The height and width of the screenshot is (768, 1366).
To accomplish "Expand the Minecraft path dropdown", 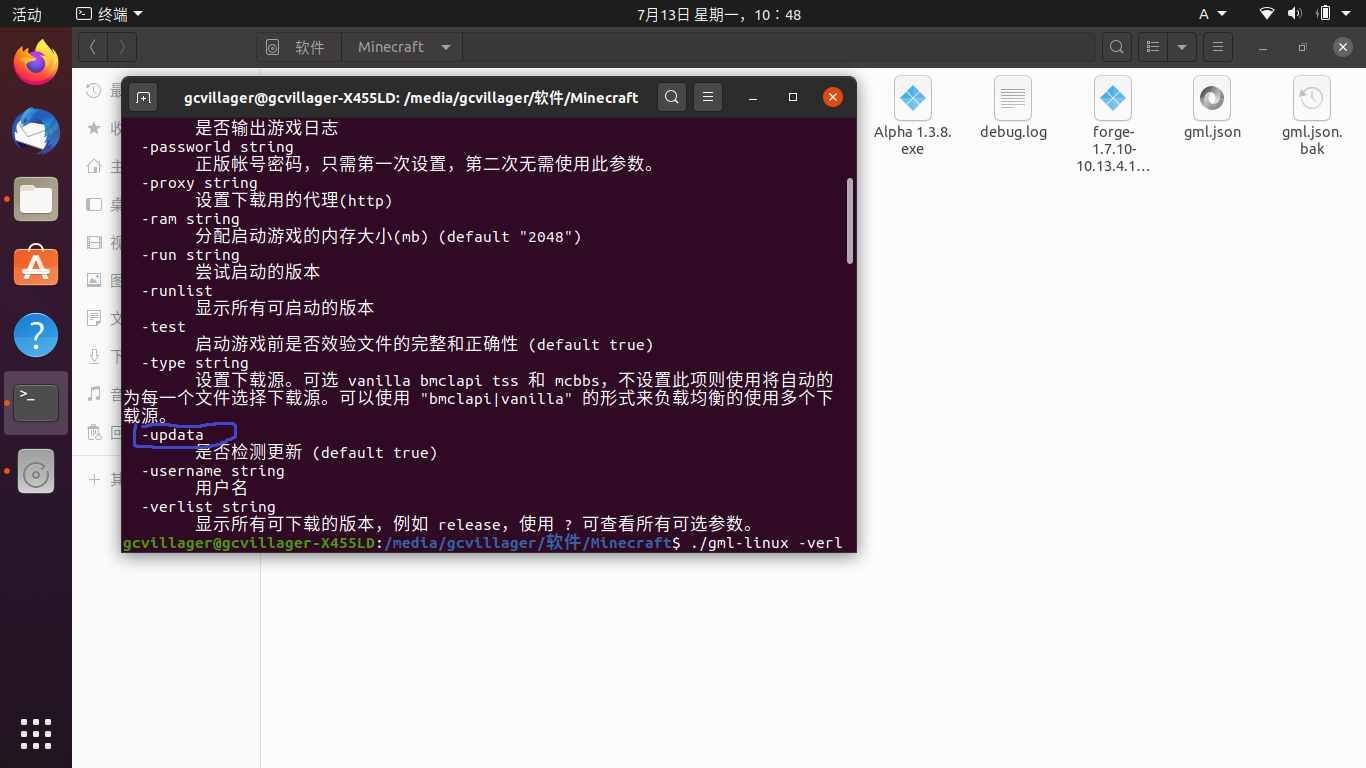I will (446, 47).
